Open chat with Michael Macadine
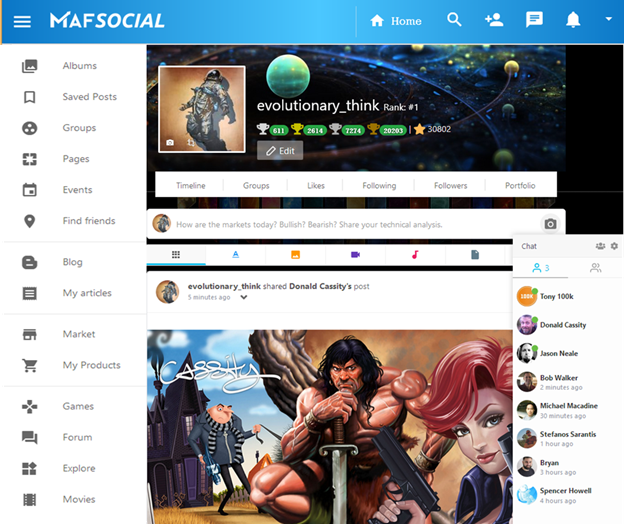 tap(567, 410)
